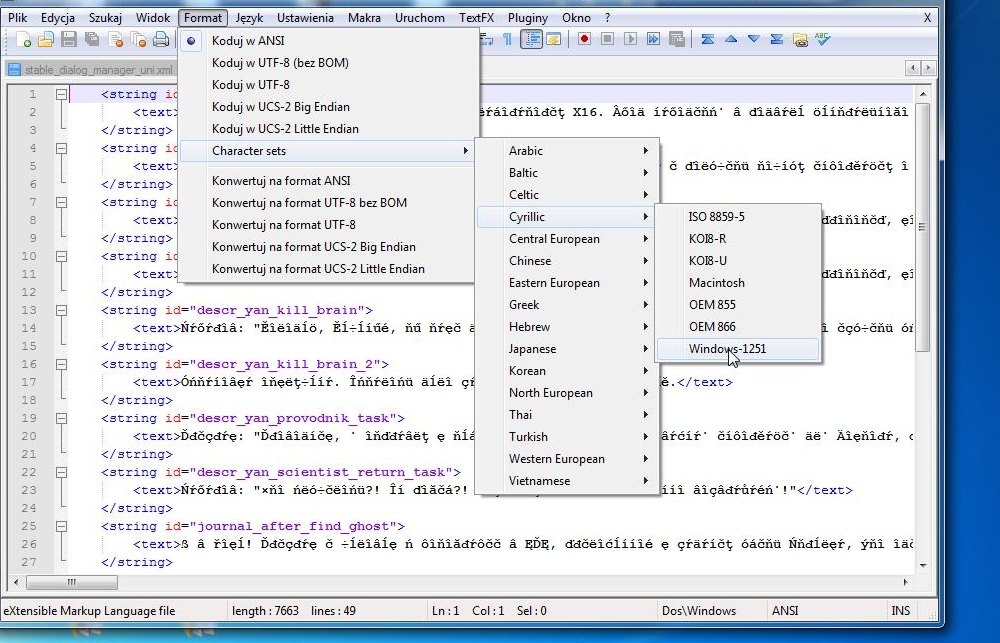1000x643 pixels.
Task: Click vertical scrollbar down arrow
Action: pyautogui.click(x=922, y=565)
